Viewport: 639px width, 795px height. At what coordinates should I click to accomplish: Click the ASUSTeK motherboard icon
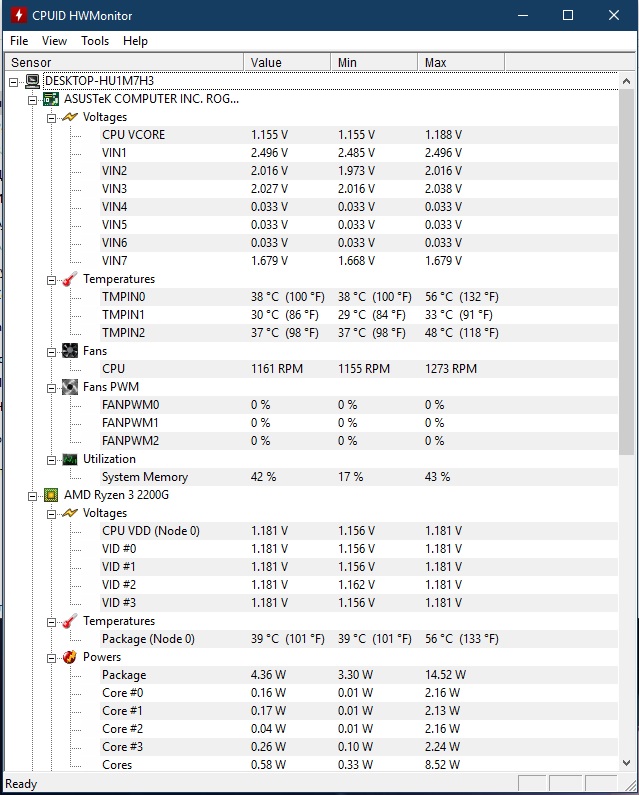[51, 99]
